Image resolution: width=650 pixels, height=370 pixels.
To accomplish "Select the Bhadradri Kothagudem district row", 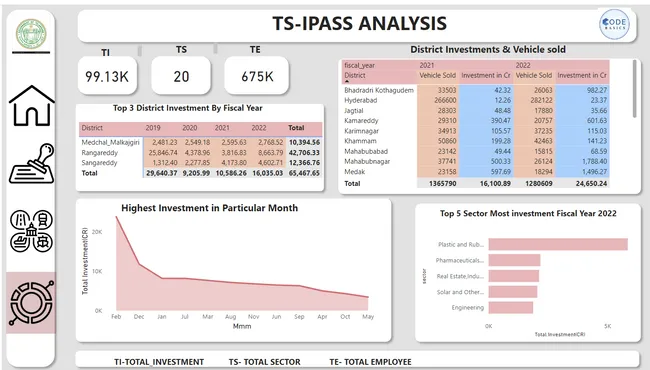I will (475, 90).
